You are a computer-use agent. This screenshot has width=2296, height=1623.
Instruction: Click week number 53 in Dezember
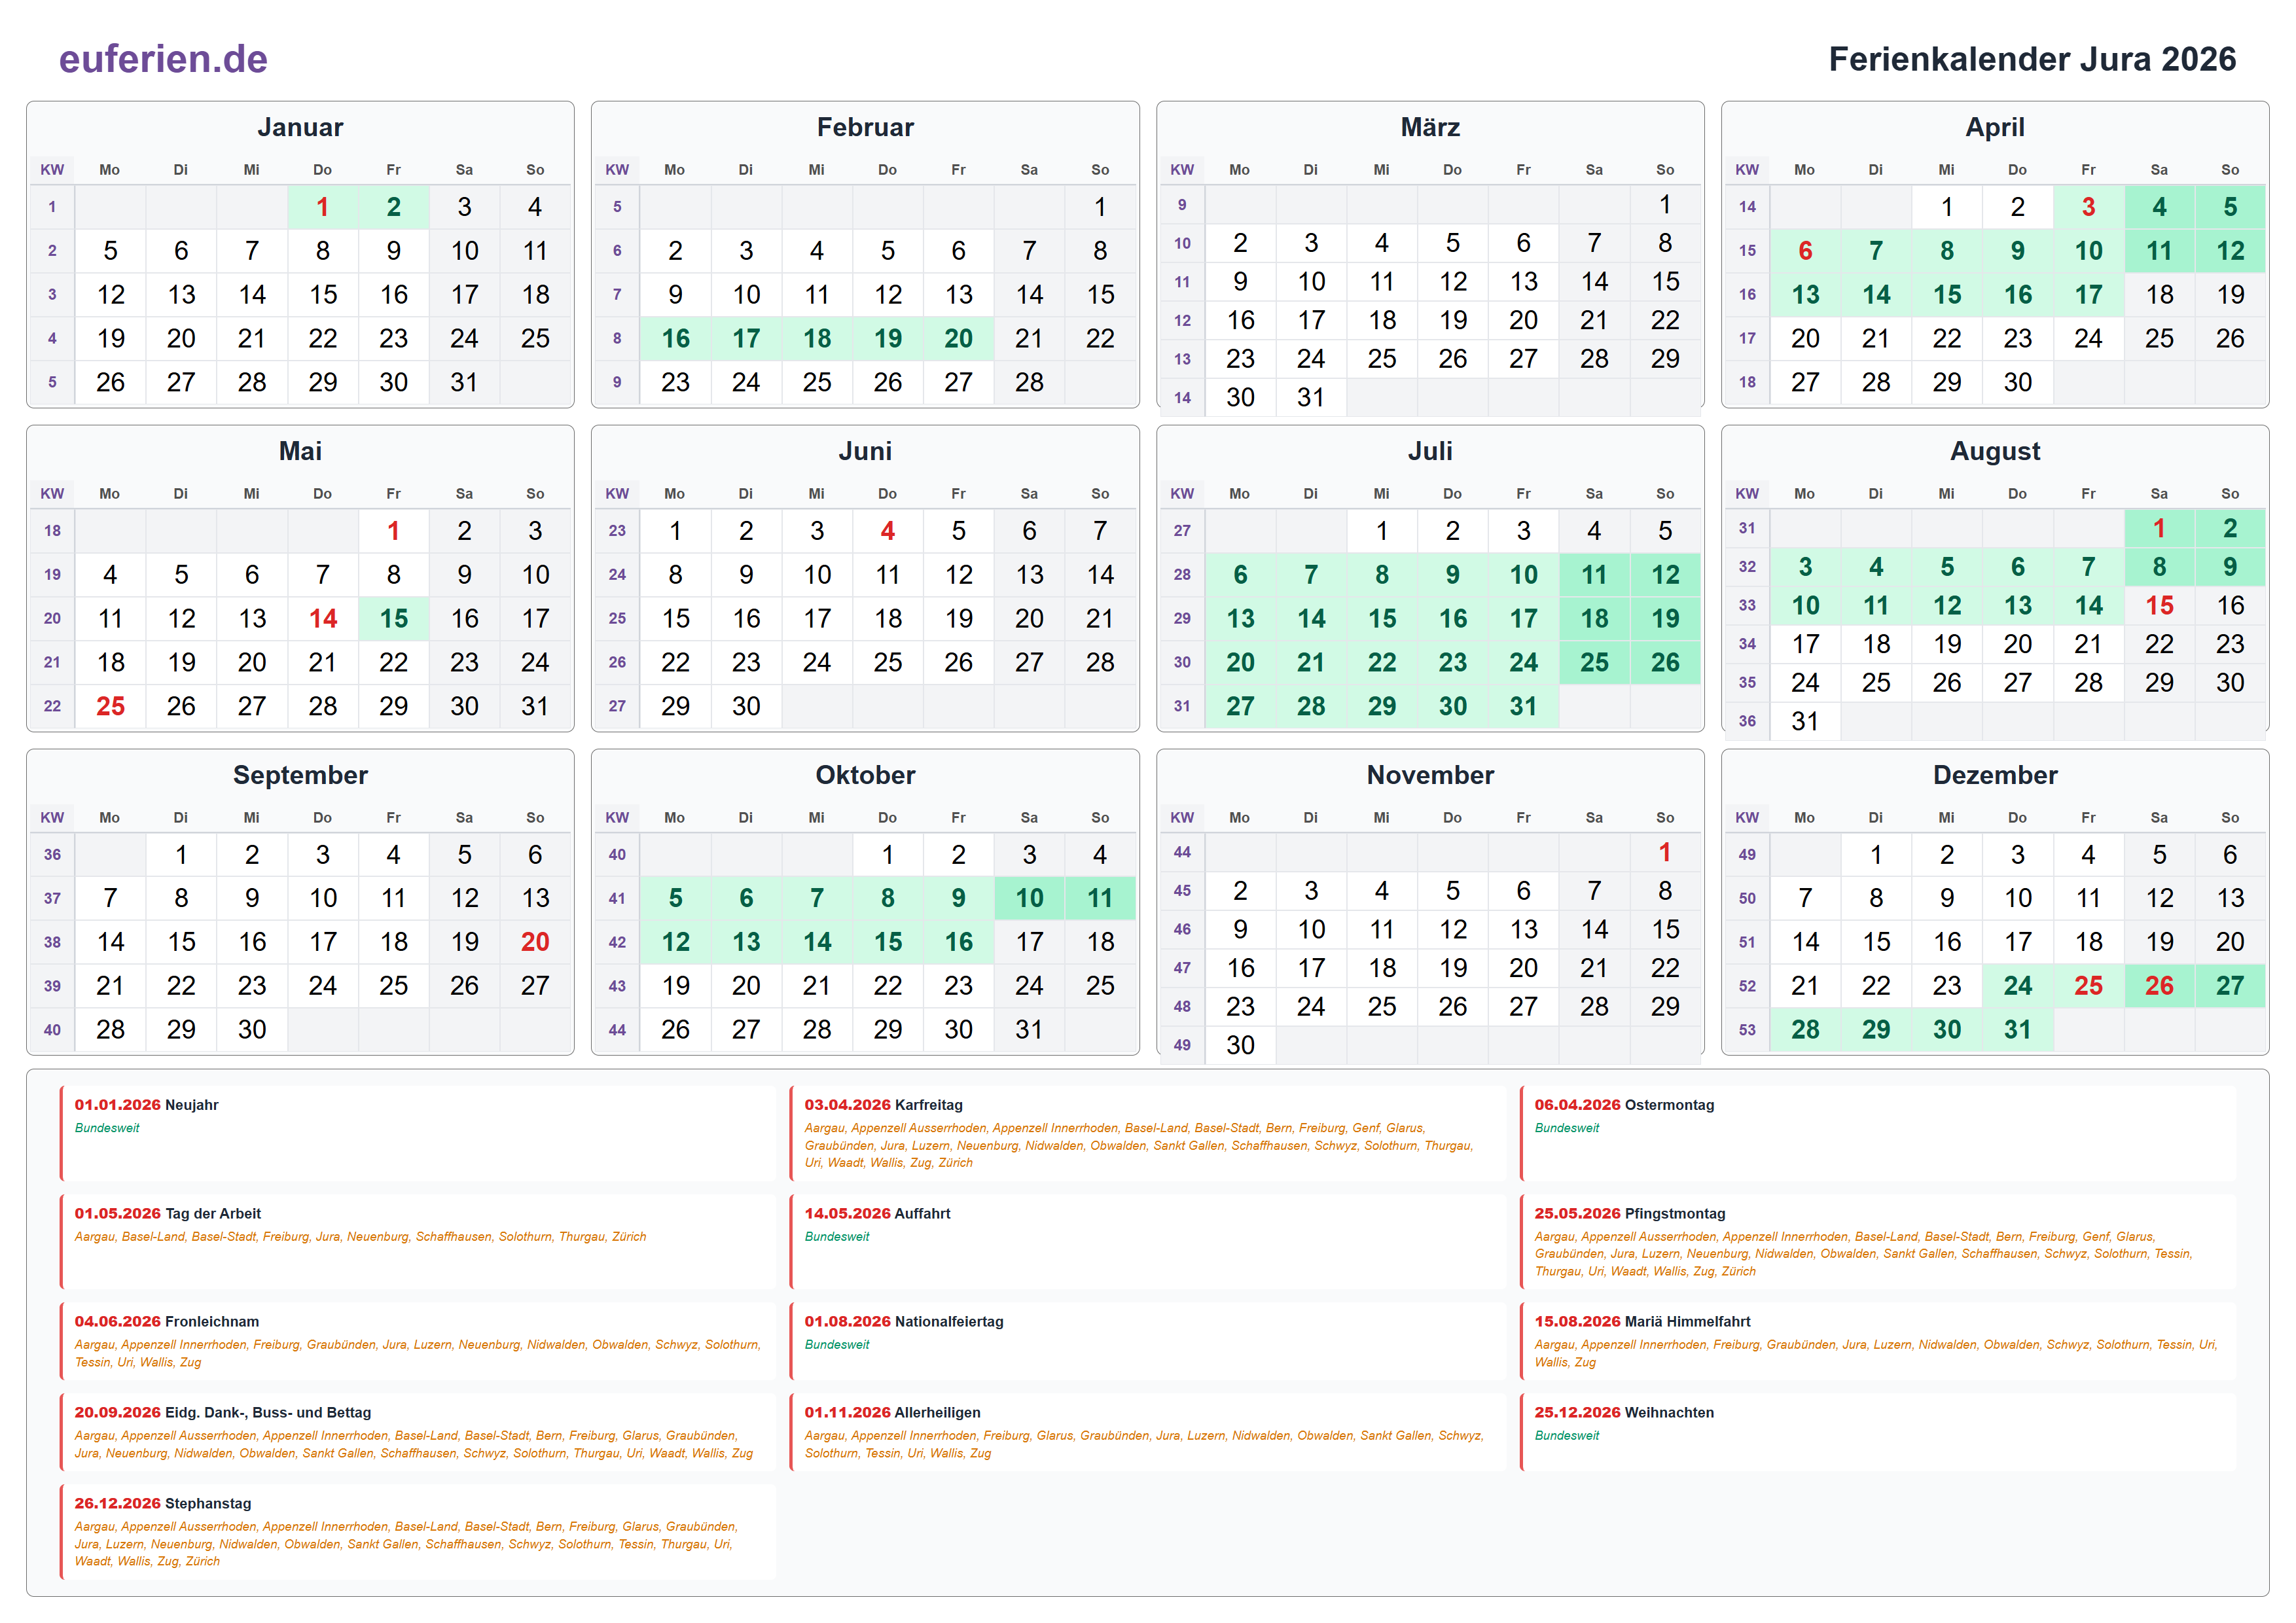coord(1747,1029)
